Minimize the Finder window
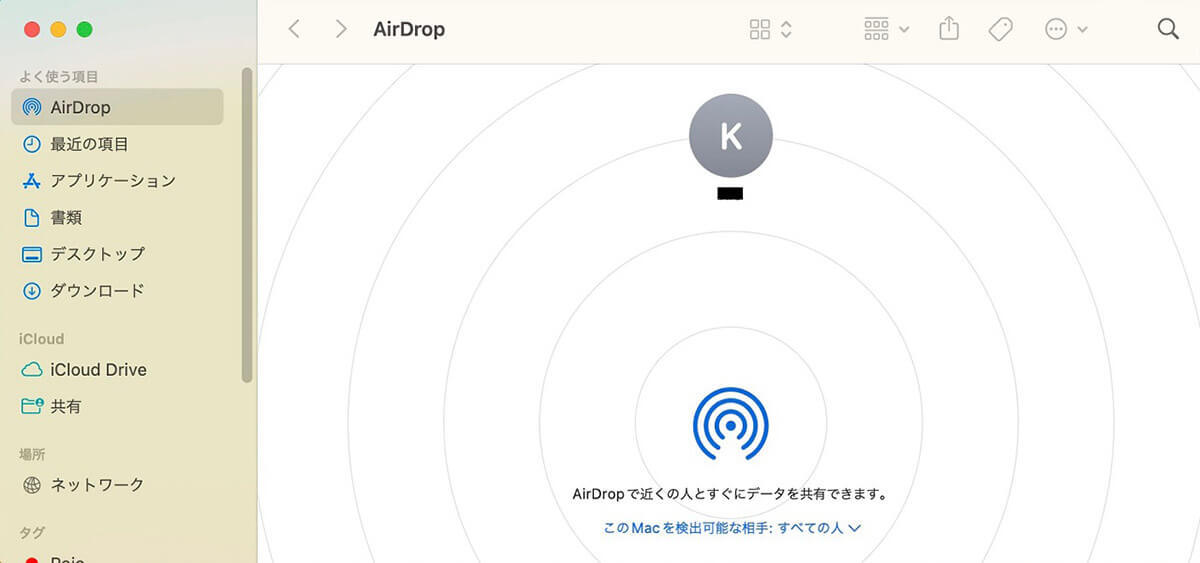Screen dimensions: 1200x563 58,29
